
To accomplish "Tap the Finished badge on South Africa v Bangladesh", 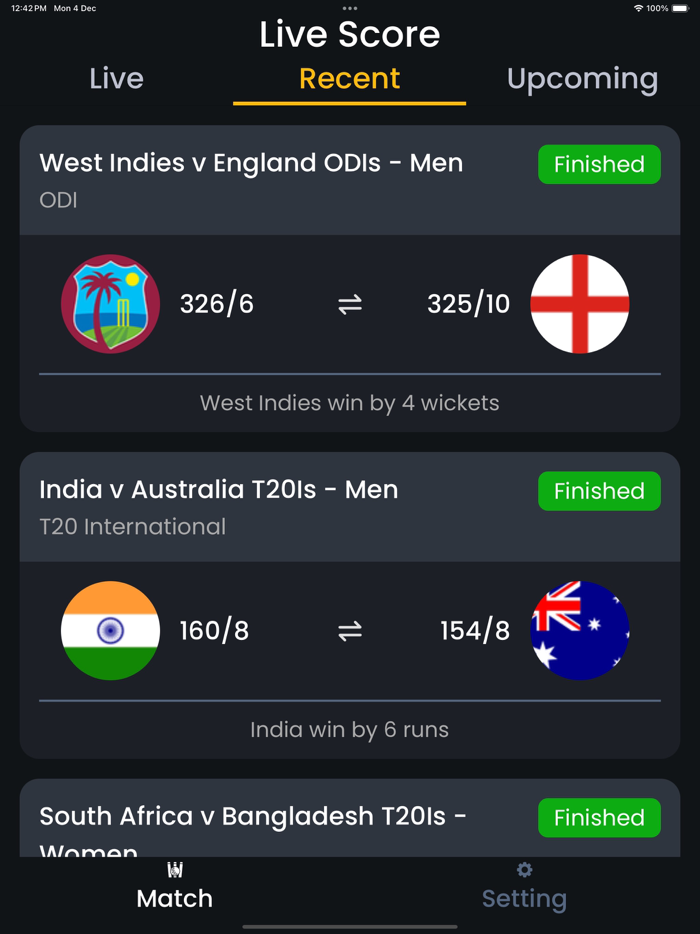I will pyautogui.click(x=599, y=817).
